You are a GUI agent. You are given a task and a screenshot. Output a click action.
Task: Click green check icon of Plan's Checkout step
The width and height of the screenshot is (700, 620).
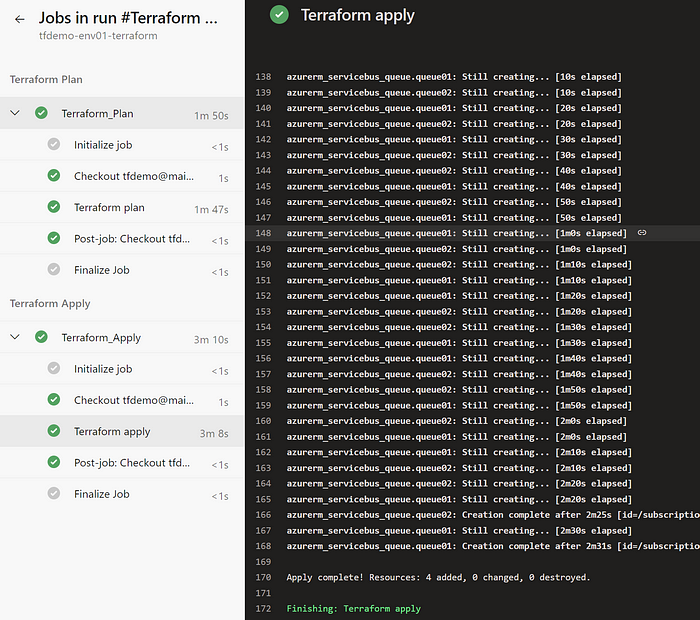click(54, 175)
